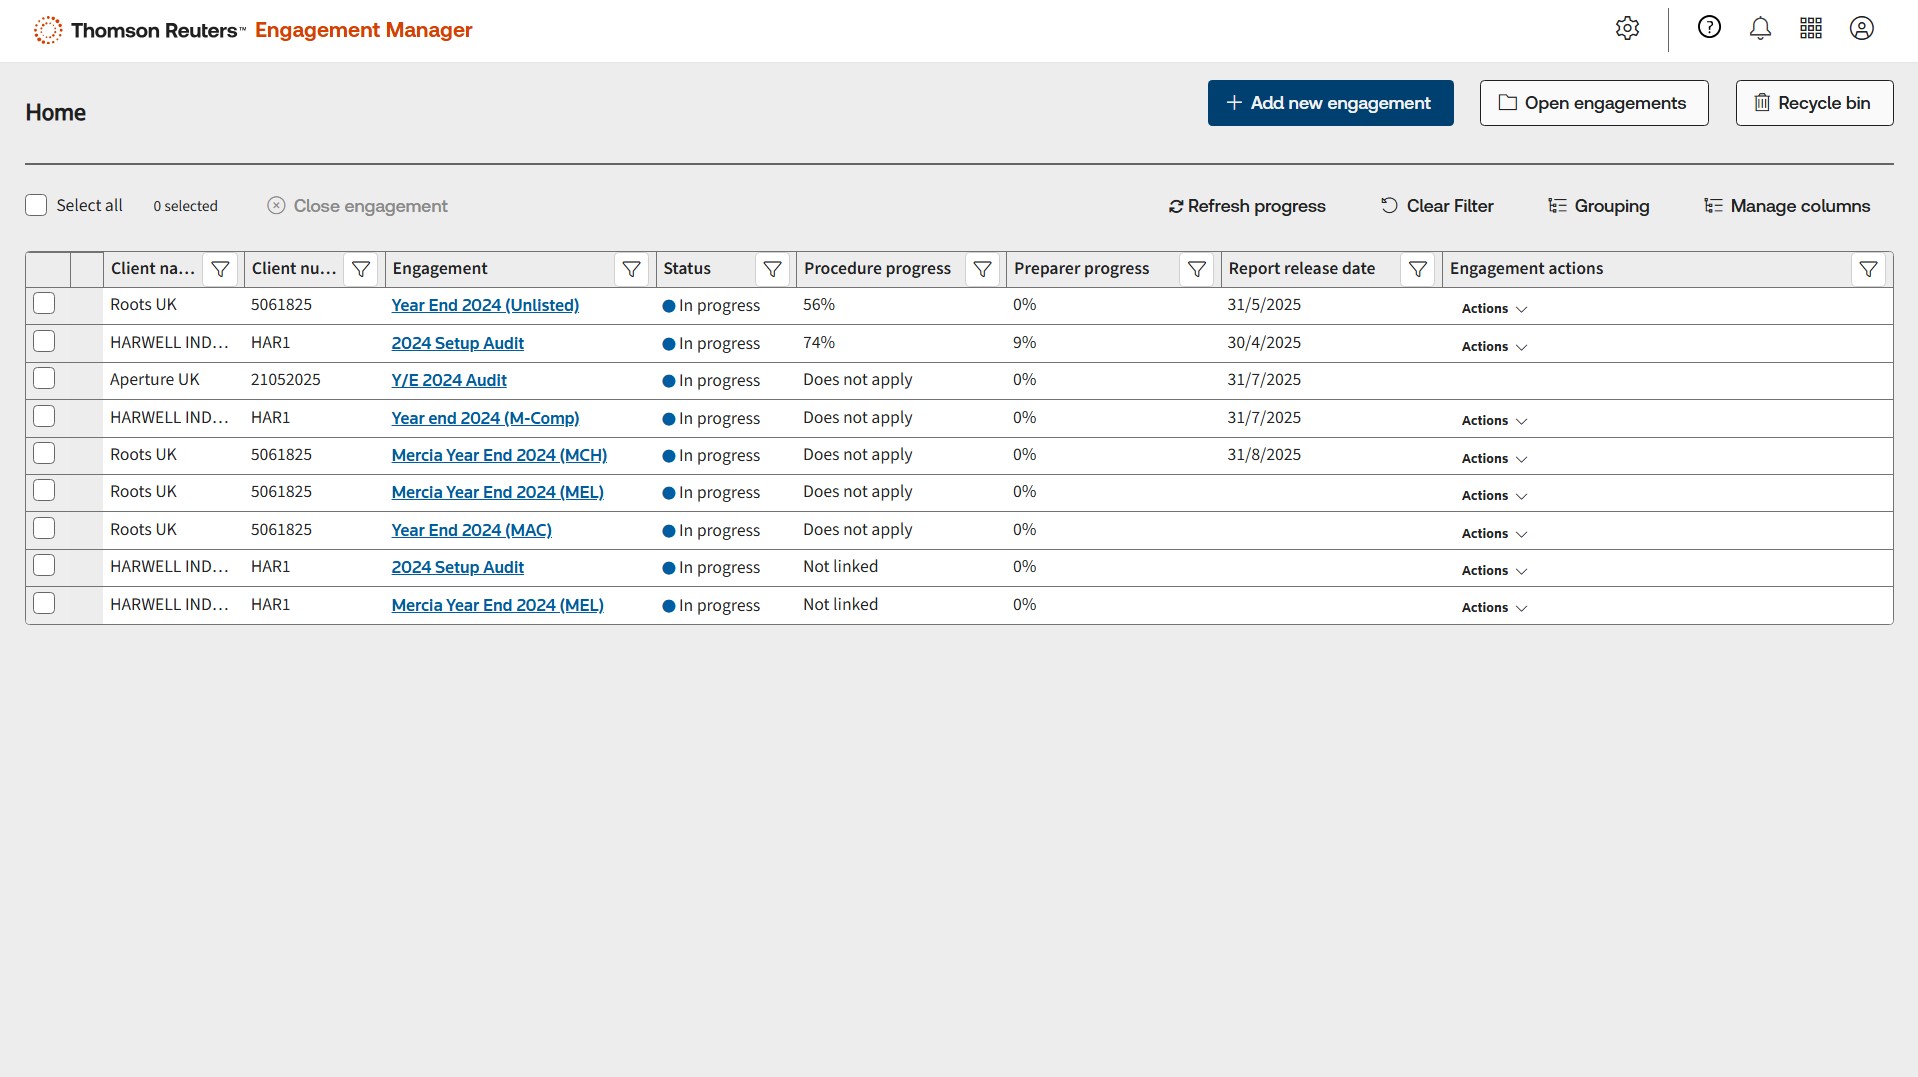
Task: Open the settings gear icon
Action: coord(1627,29)
